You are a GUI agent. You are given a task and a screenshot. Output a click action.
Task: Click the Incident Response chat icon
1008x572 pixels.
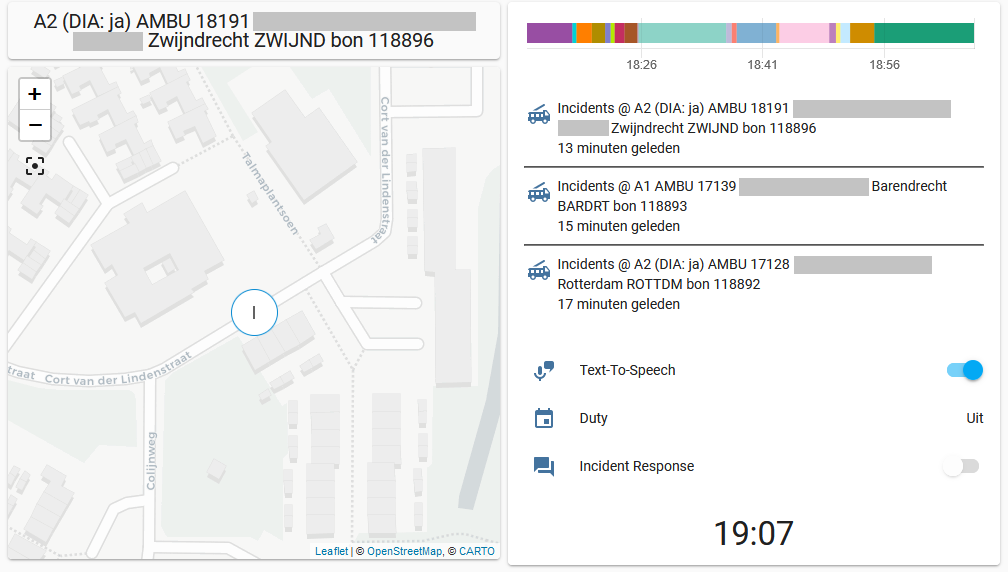[544, 467]
